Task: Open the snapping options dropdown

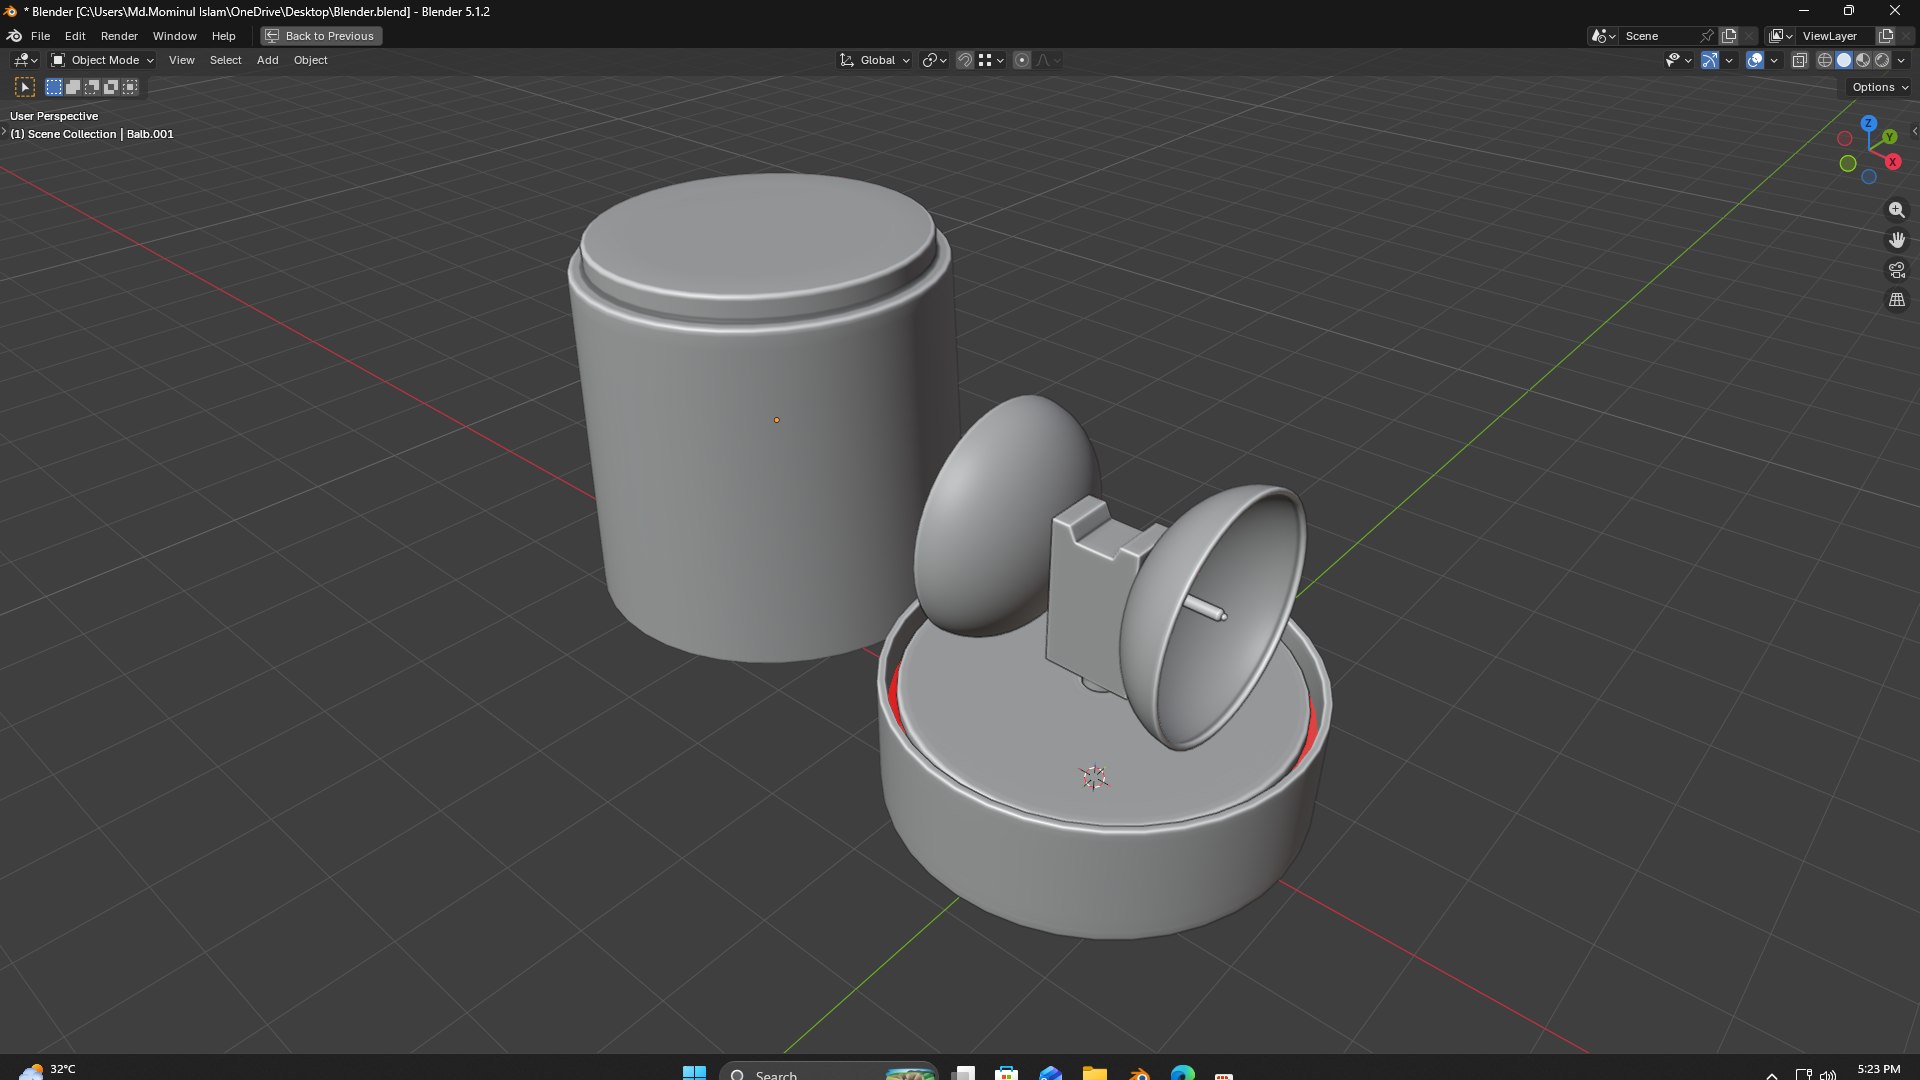Action: 991,60
